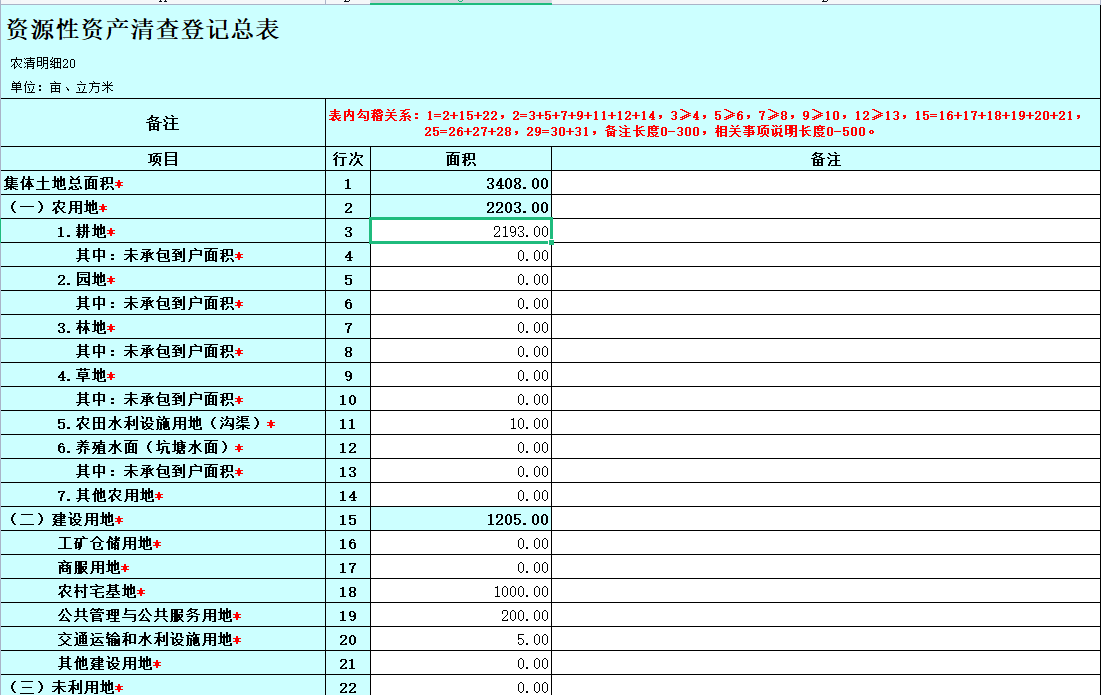Select the highlighted 2193.00 cell for 耕地
This screenshot has height=695, width=1102.
tap(461, 231)
